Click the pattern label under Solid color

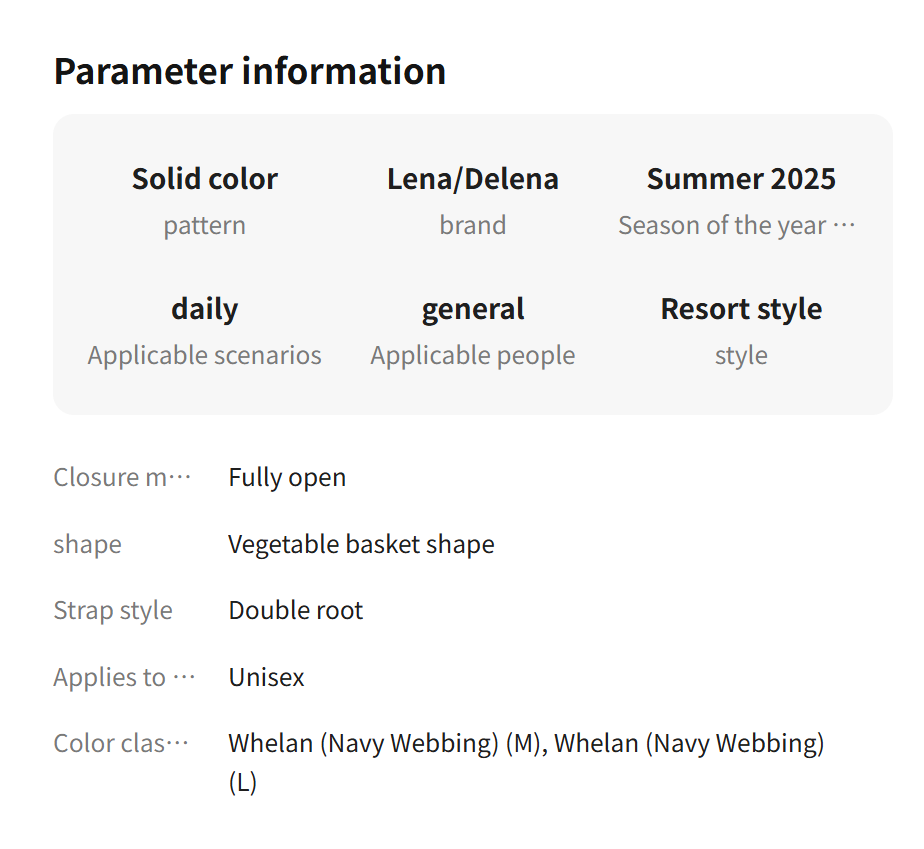coord(205,225)
